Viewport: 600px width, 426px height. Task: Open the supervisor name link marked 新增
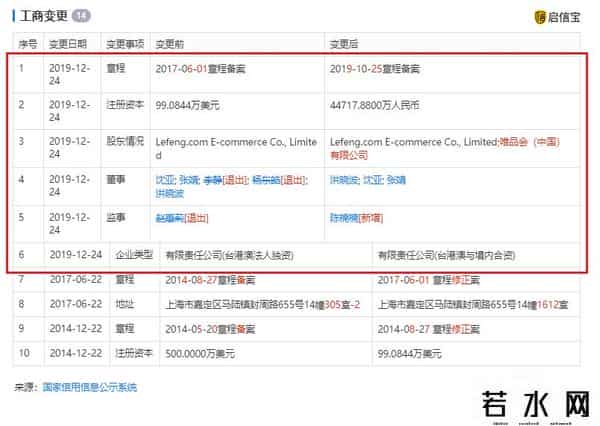click(344, 218)
